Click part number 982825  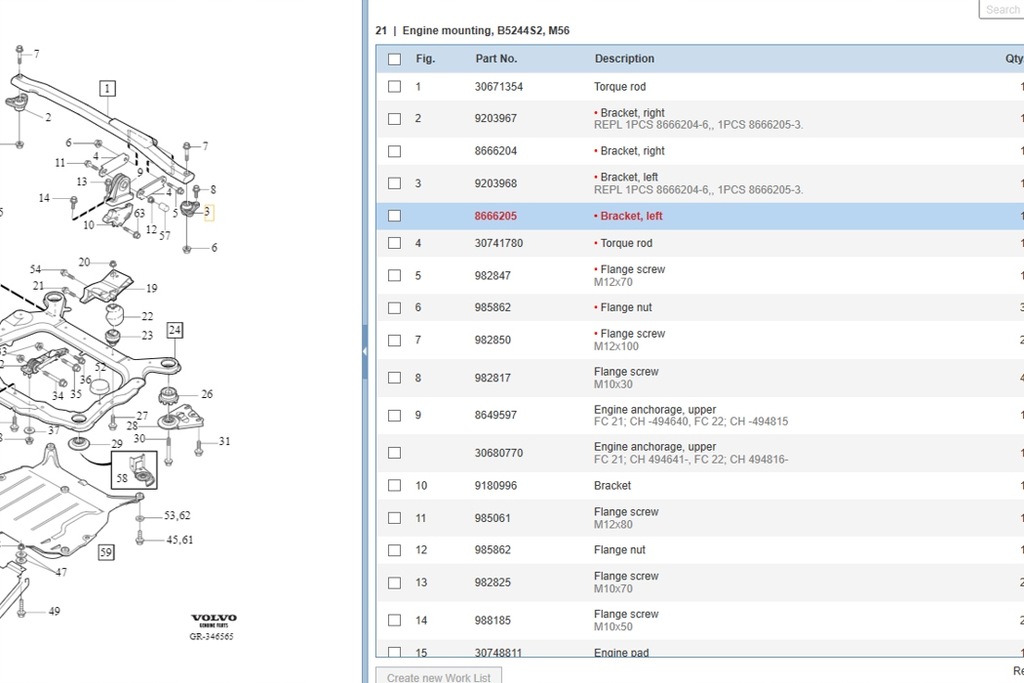click(492, 582)
